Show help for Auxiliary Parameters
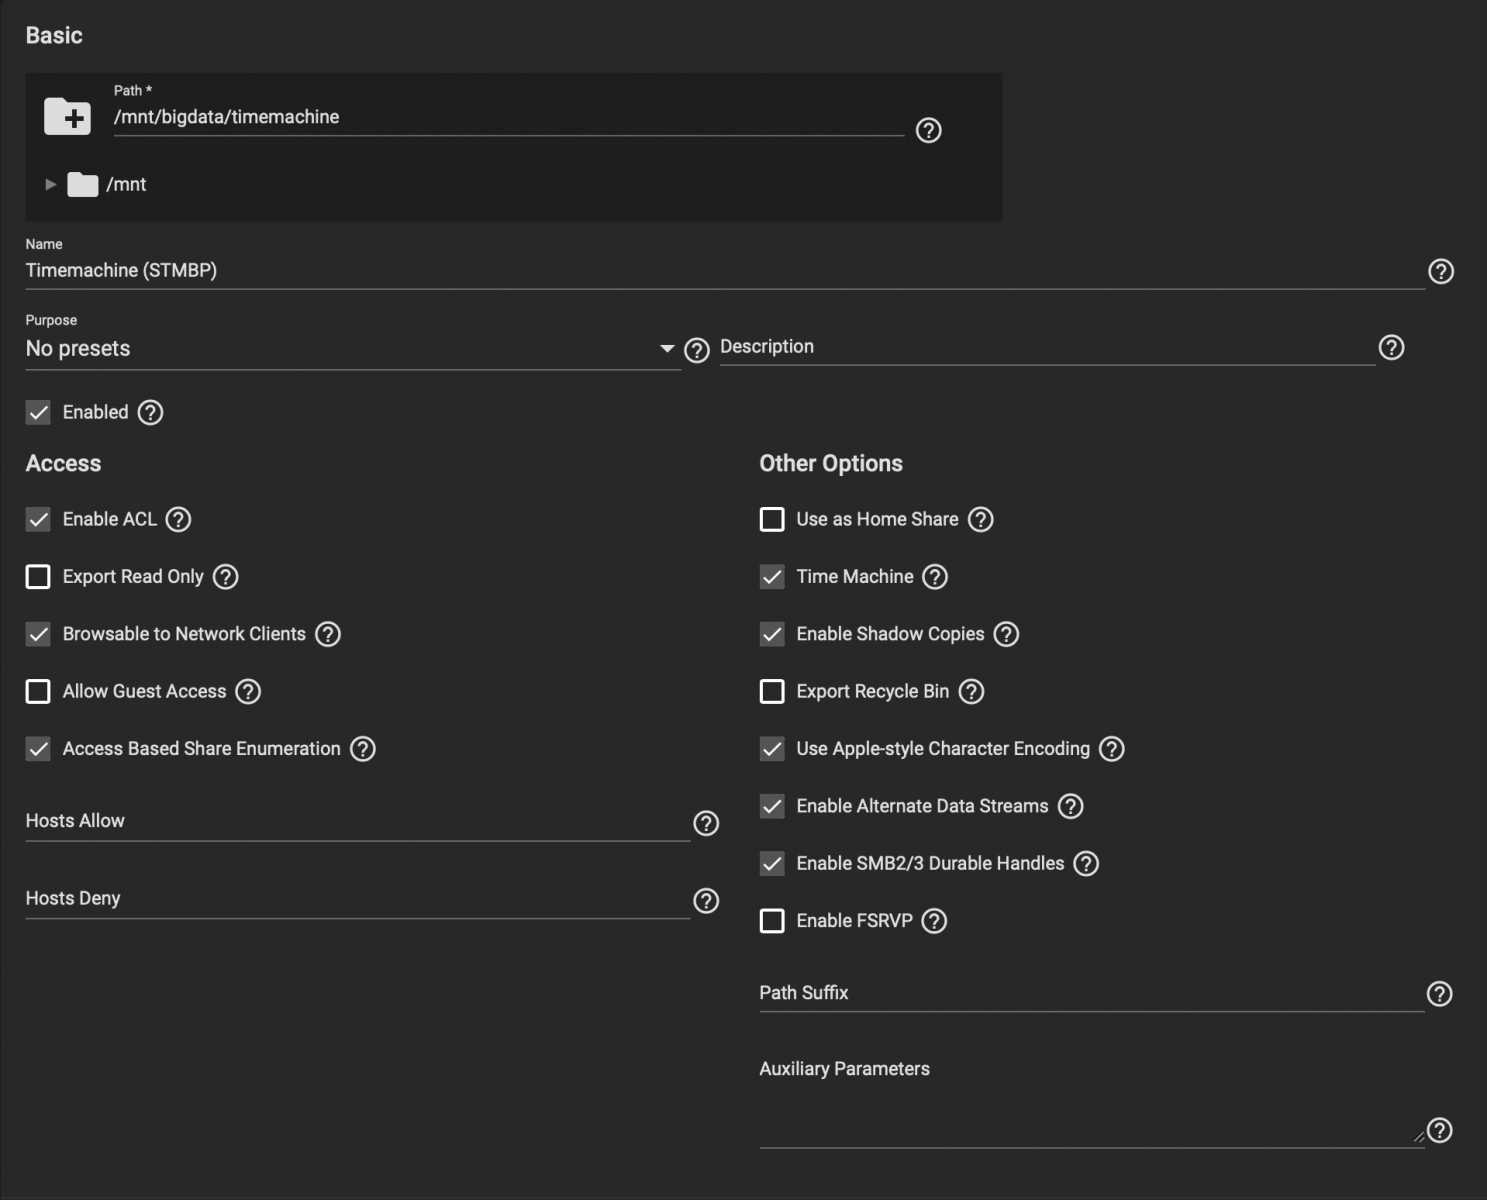Image resolution: width=1487 pixels, height=1200 pixels. pos(1439,1130)
